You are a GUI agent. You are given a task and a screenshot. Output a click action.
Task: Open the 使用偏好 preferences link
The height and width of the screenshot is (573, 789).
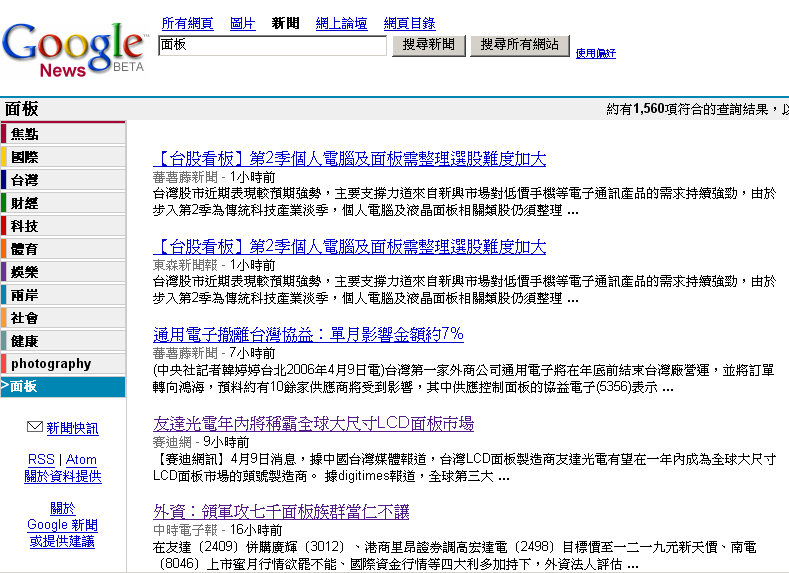(596, 53)
